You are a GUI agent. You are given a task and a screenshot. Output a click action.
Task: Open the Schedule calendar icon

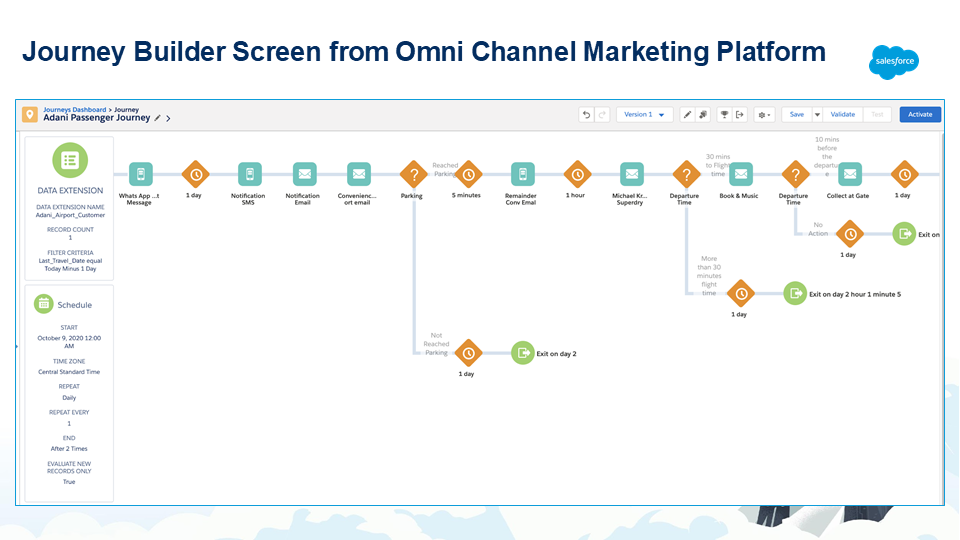click(x=43, y=304)
